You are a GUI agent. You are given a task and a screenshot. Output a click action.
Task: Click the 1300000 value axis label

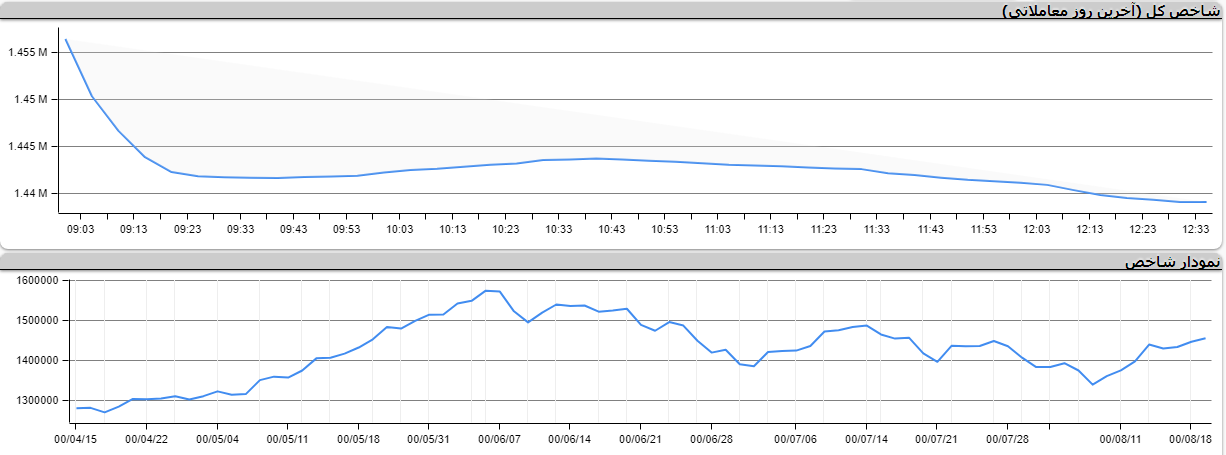(x=40, y=400)
